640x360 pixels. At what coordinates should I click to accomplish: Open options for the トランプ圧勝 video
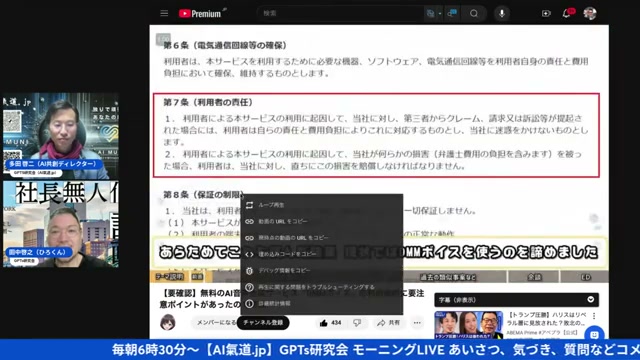pos(594,316)
